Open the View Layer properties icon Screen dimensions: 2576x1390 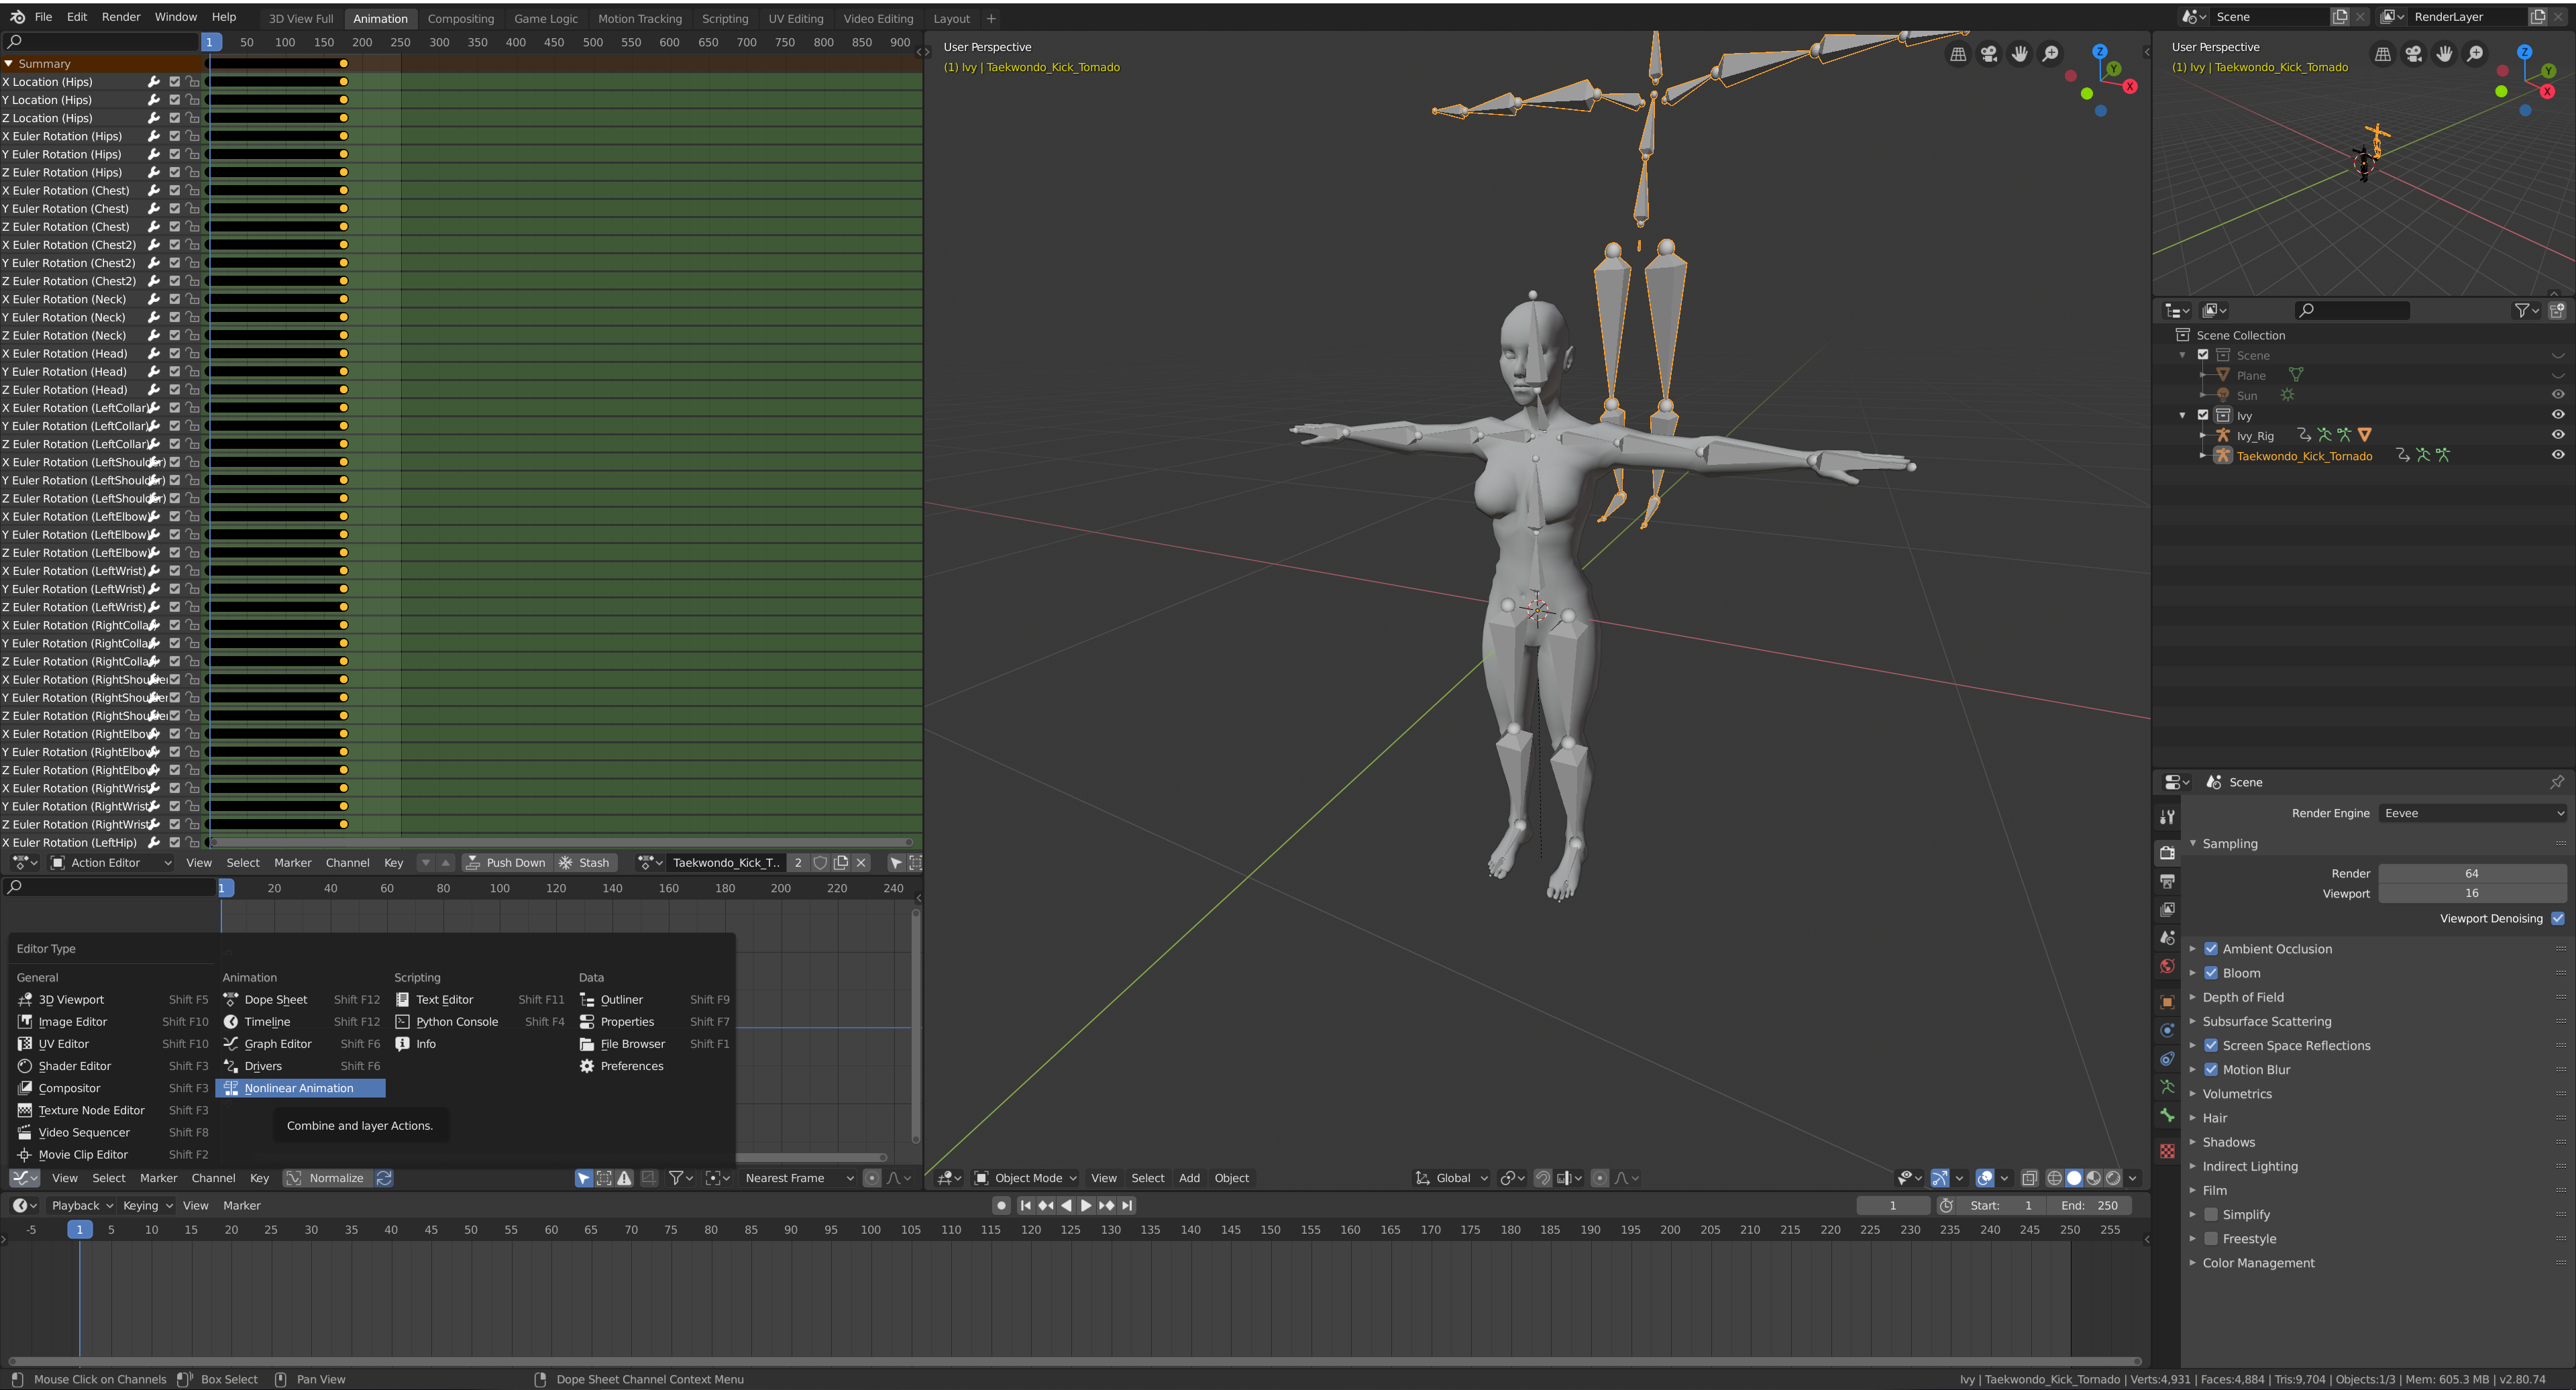click(2167, 909)
